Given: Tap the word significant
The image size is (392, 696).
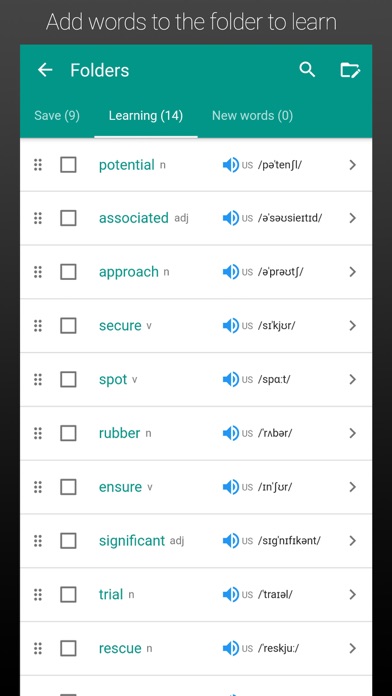Looking at the screenshot, I should (132, 541).
